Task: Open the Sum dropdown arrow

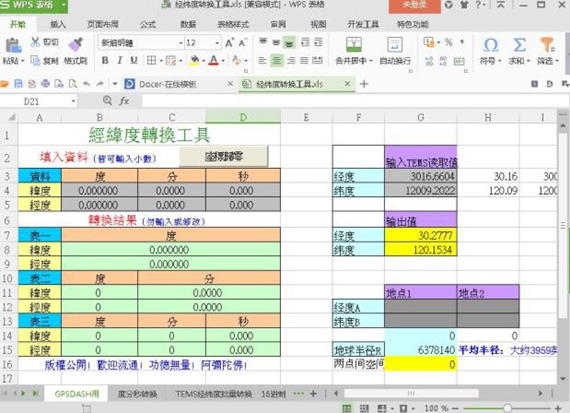Action: [528, 61]
